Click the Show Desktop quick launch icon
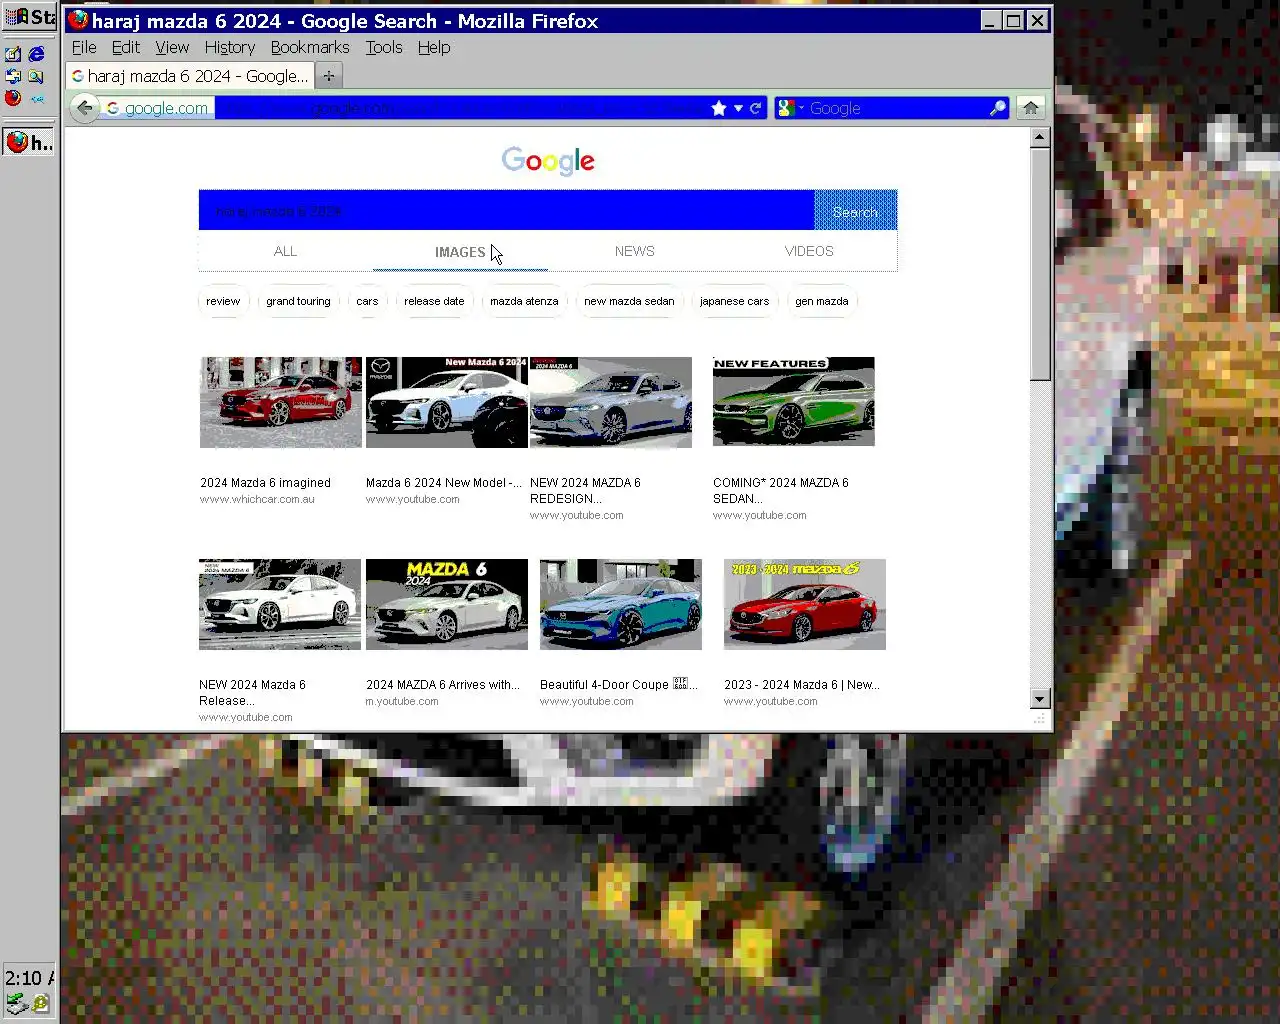The image size is (1280, 1024). click(x=13, y=54)
